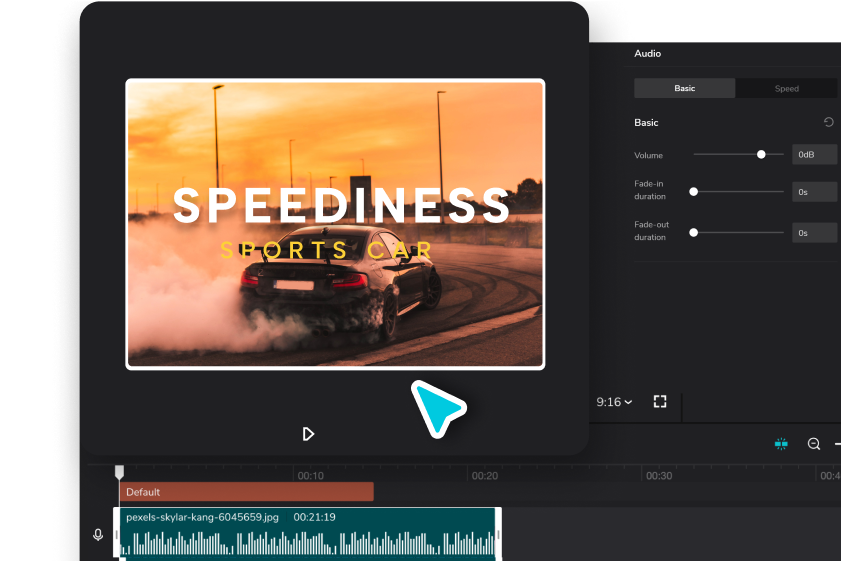Switch to the Speed audio tab
Viewport: 841px width, 561px height.
(786, 88)
